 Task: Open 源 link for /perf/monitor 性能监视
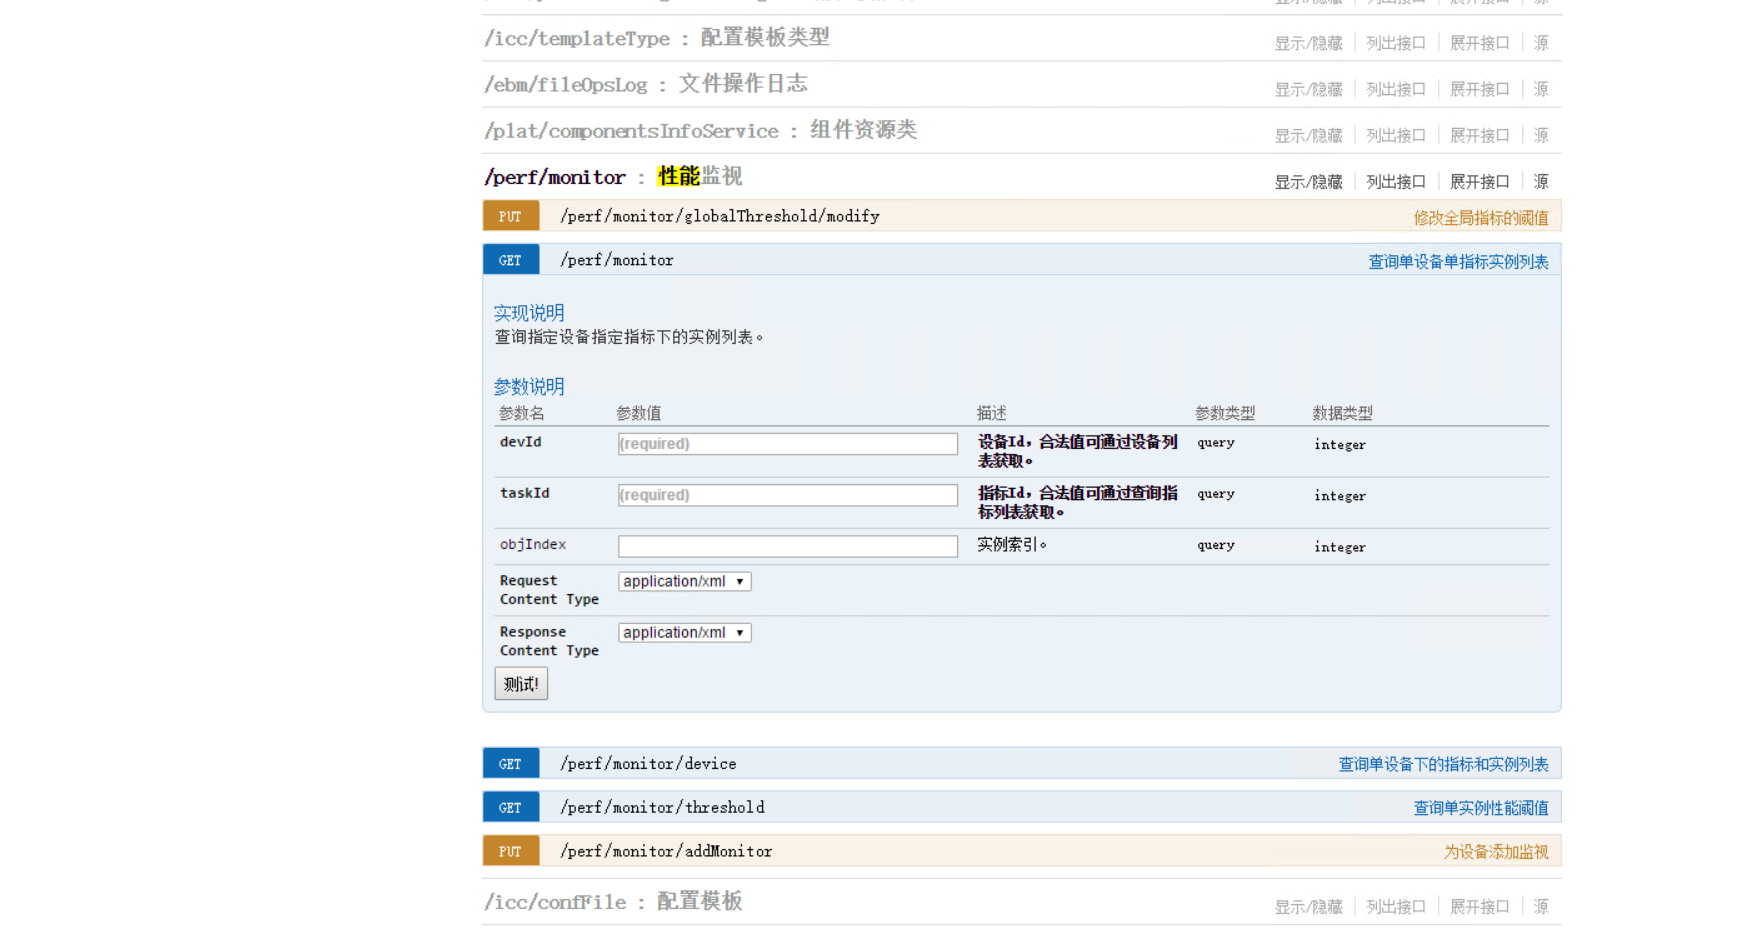1541,182
